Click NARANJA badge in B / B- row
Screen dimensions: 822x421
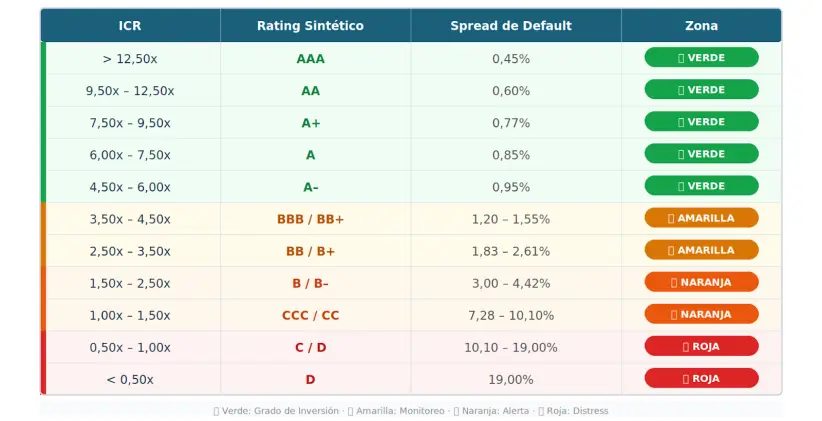point(701,282)
